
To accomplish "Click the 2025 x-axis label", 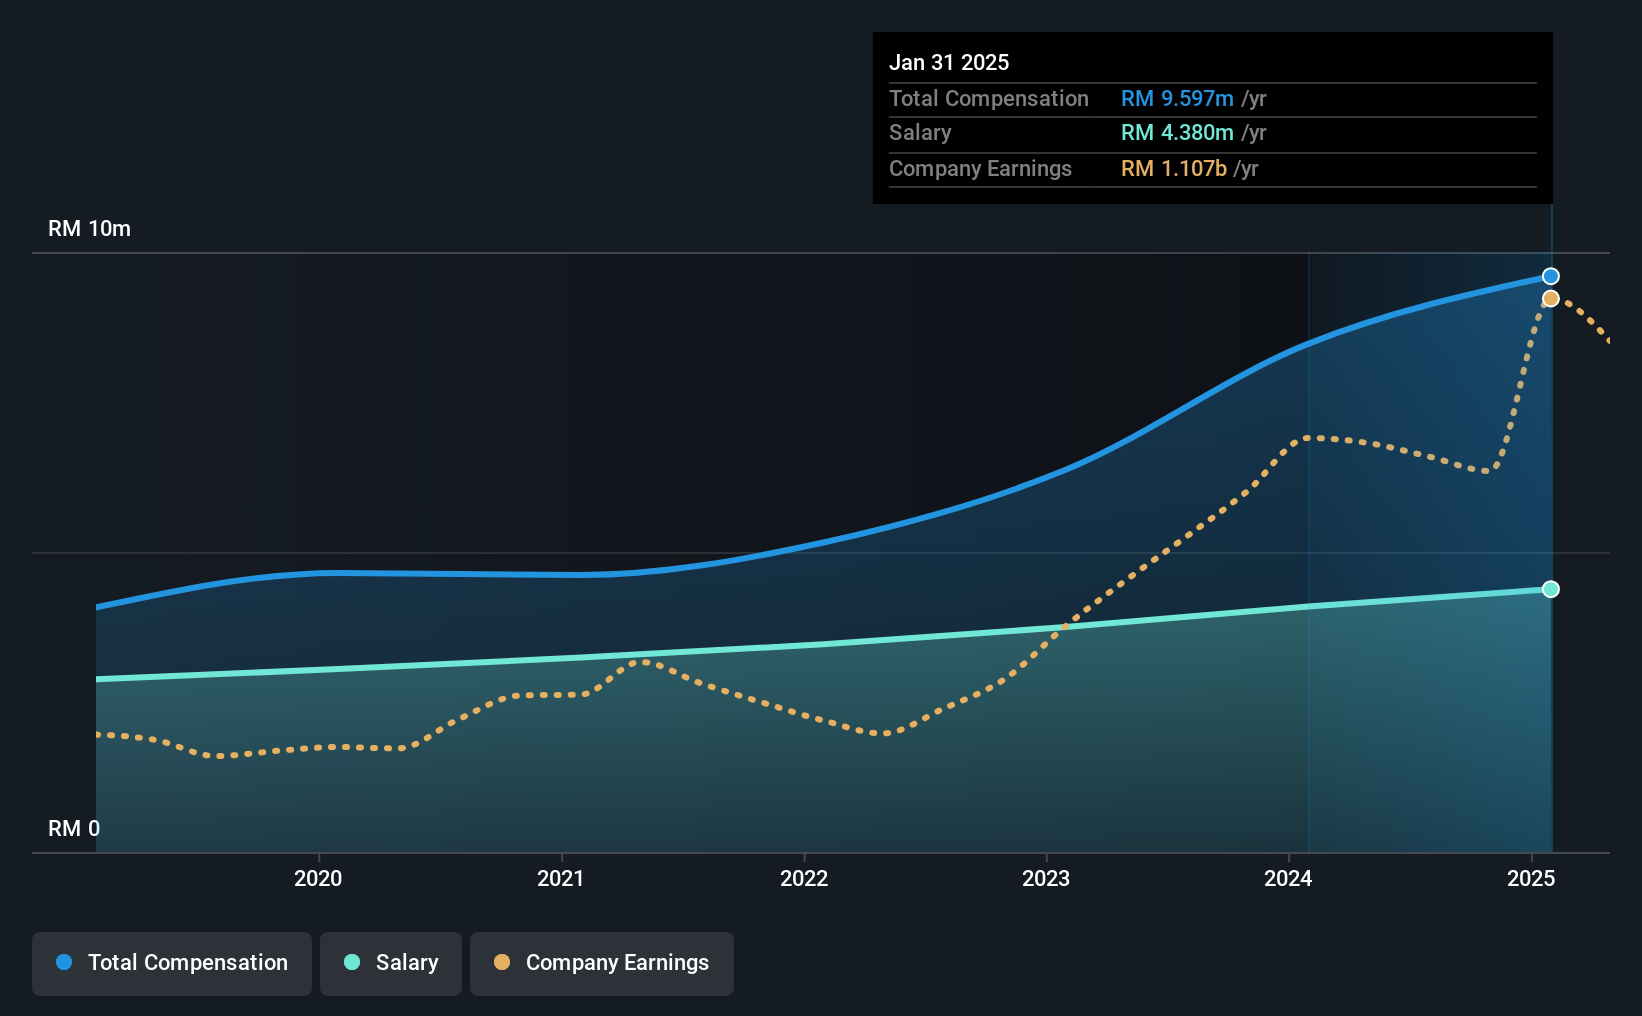I will pos(1531,878).
